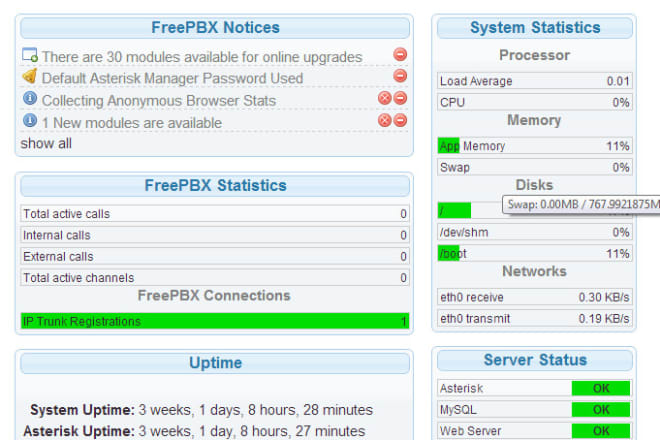Click the MySQL OK status indicator
Image resolution: width=660 pixels, height=440 pixels.
point(601,409)
